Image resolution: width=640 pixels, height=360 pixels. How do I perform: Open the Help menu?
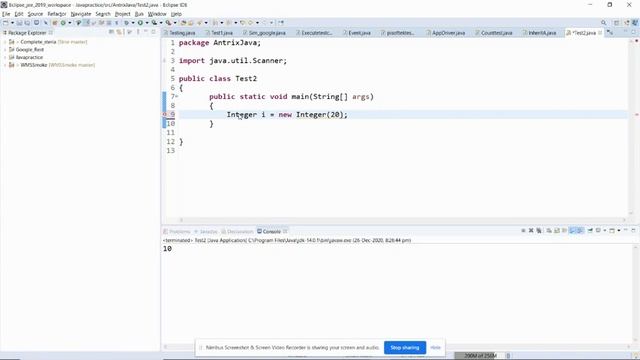[x=176, y=14]
